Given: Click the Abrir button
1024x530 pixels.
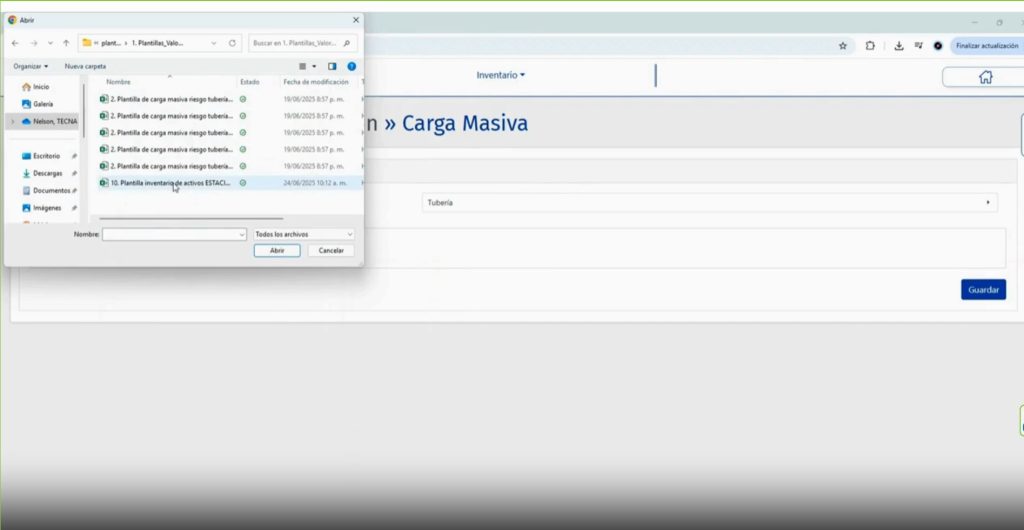Looking at the screenshot, I should [x=277, y=250].
